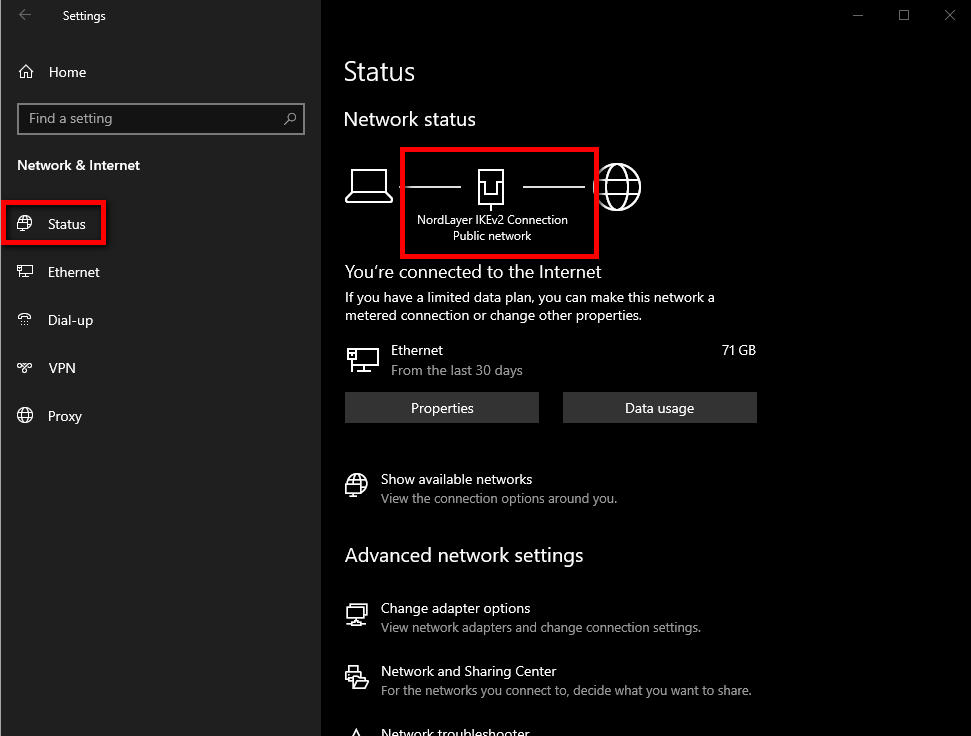Screen dimensions: 971x736
Task: Click the Network and Sharing Center icon
Action: pyautogui.click(x=356, y=677)
